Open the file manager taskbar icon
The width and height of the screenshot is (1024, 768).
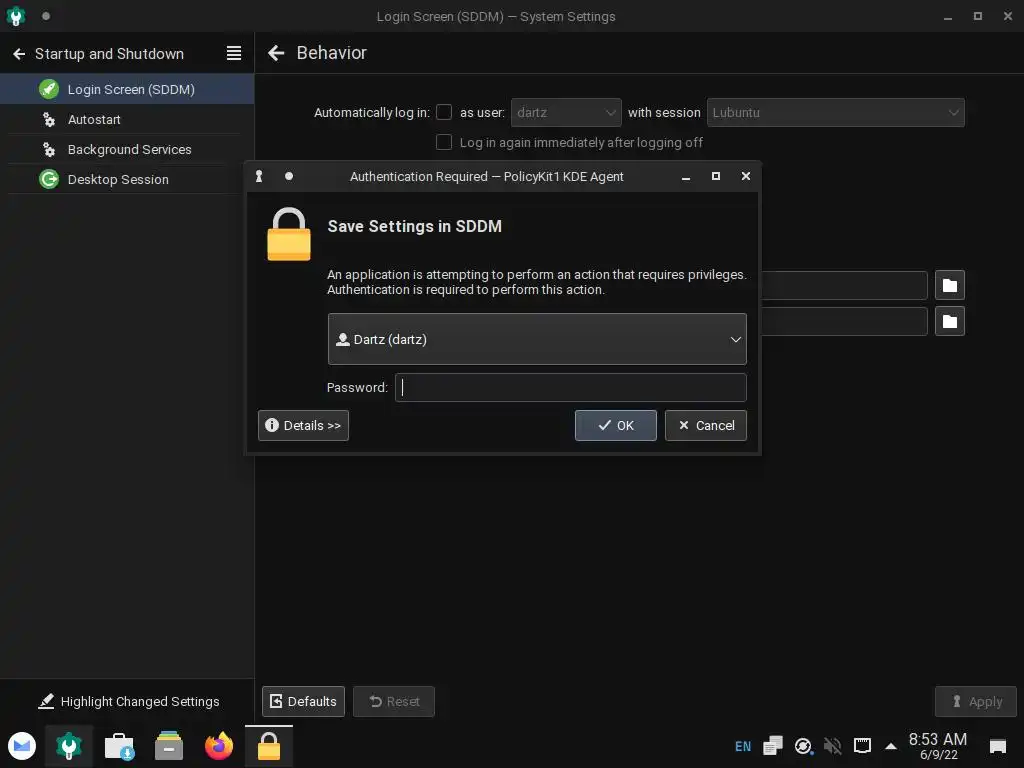click(168, 746)
